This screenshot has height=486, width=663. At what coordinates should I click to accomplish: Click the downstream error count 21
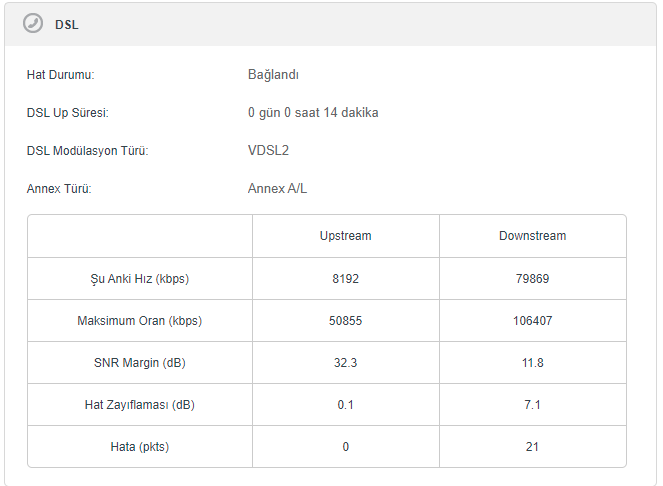coord(532,447)
